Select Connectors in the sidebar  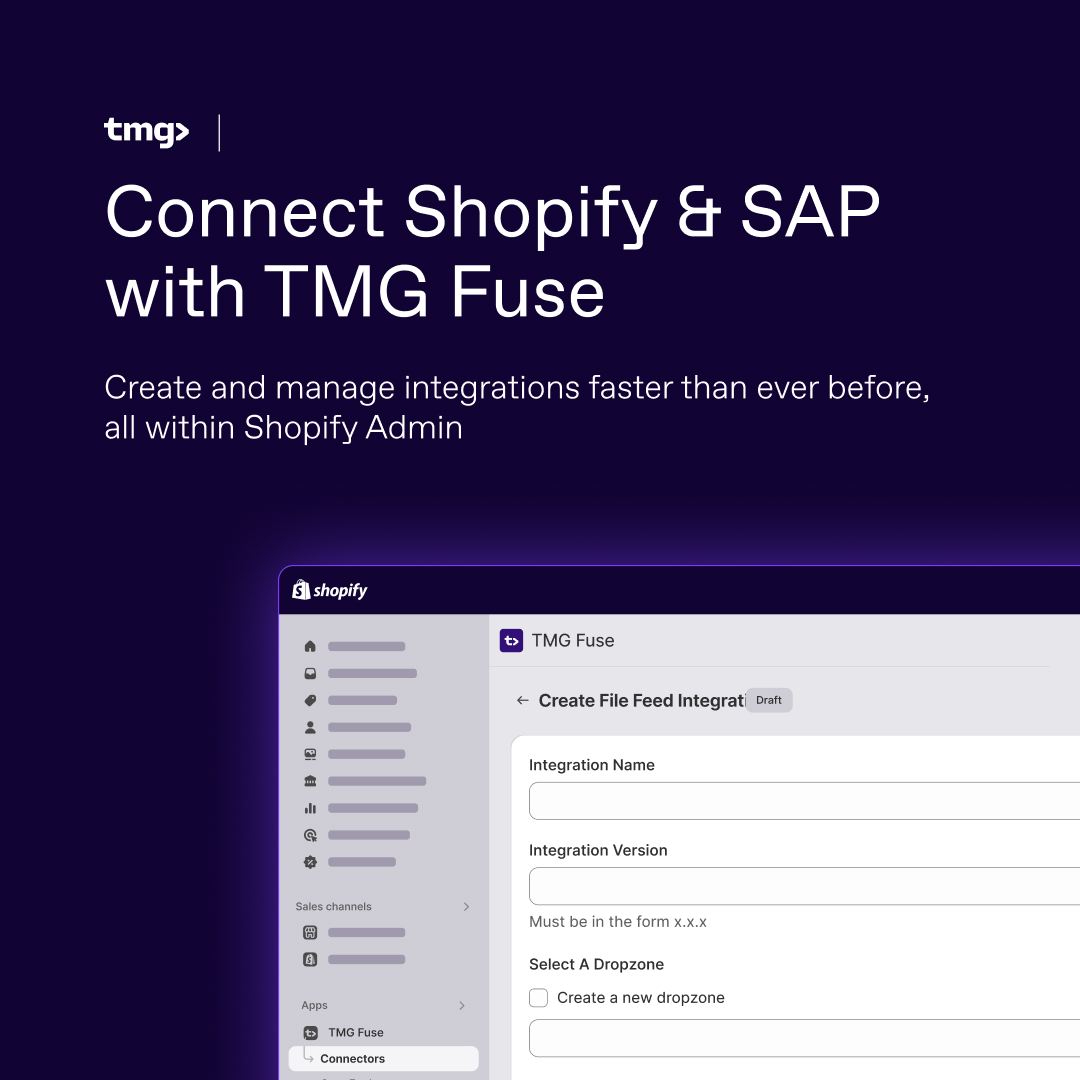tap(352, 1059)
